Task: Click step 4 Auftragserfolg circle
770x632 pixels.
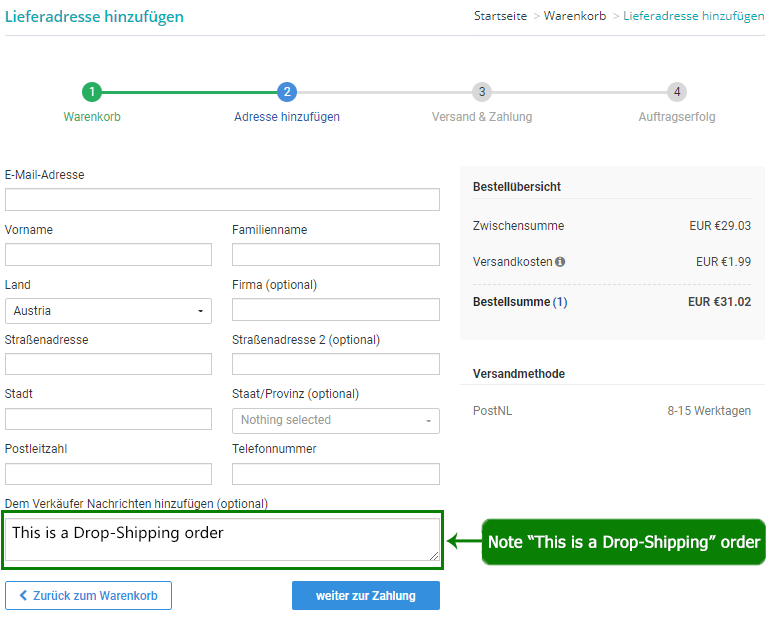Action: click(x=677, y=92)
